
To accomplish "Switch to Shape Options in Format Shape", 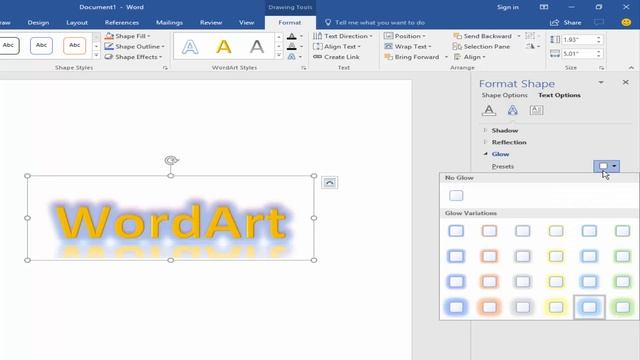I will [x=504, y=95].
